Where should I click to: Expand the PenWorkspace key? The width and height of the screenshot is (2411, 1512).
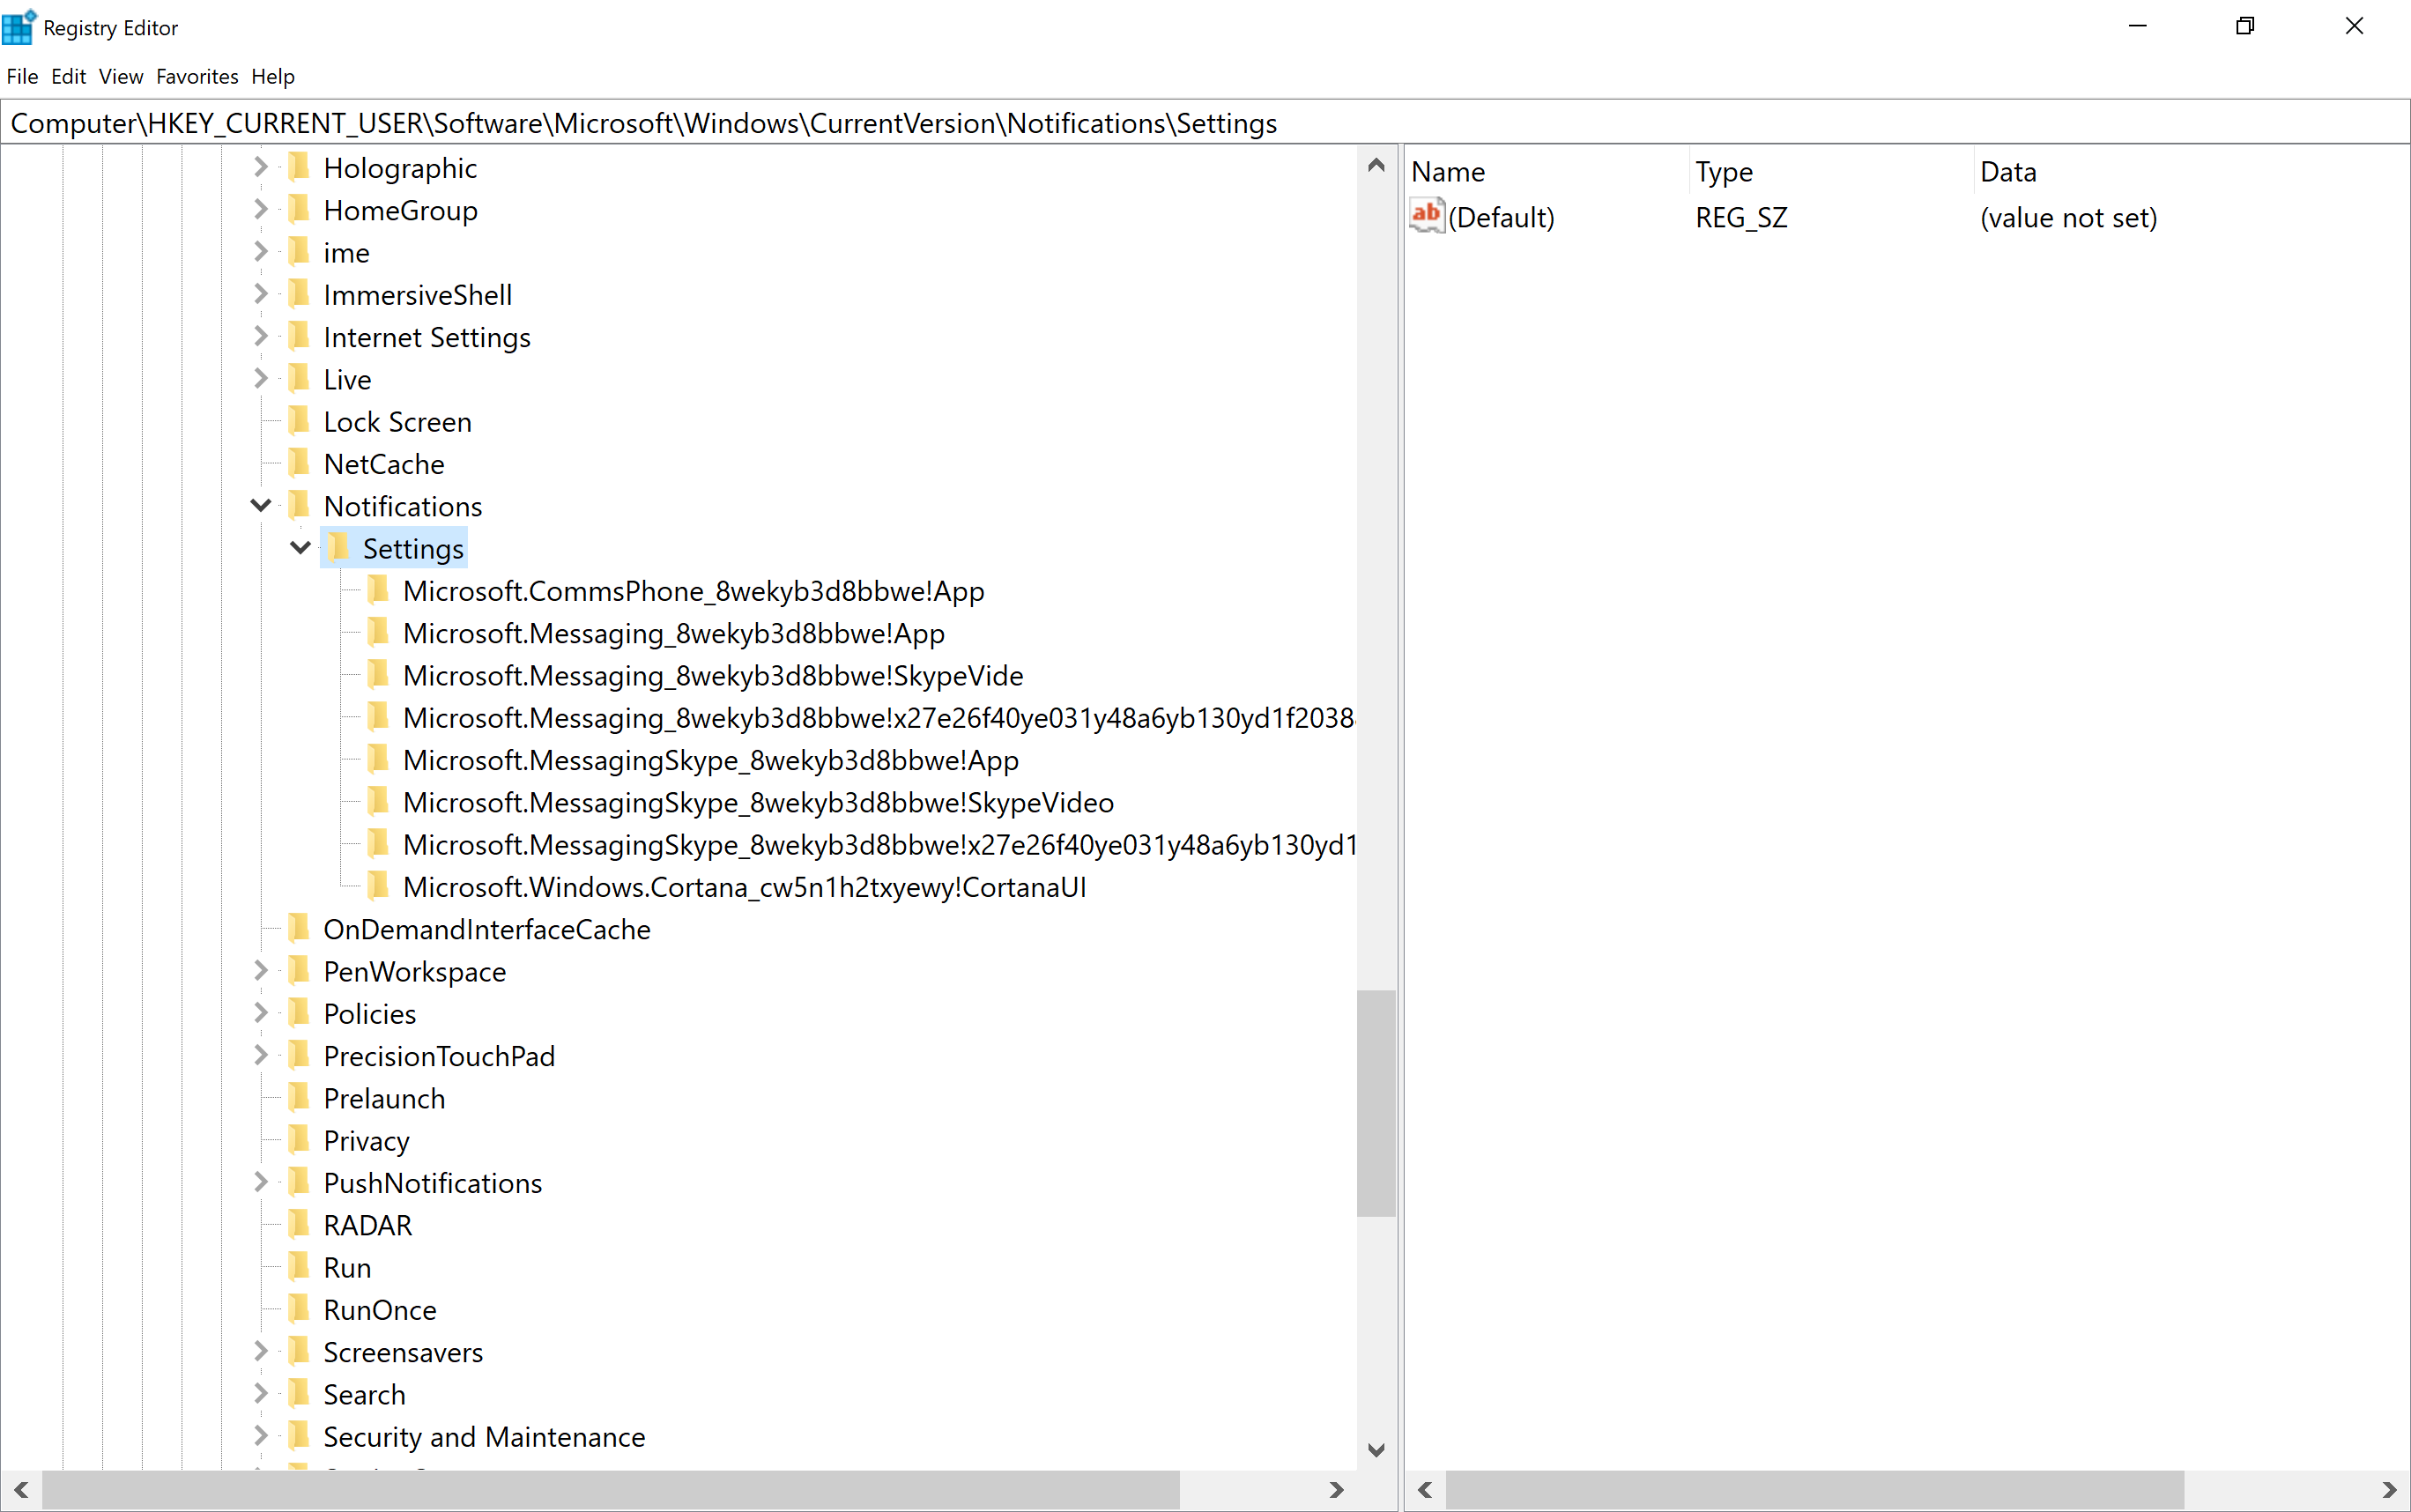pyautogui.click(x=261, y=970)
